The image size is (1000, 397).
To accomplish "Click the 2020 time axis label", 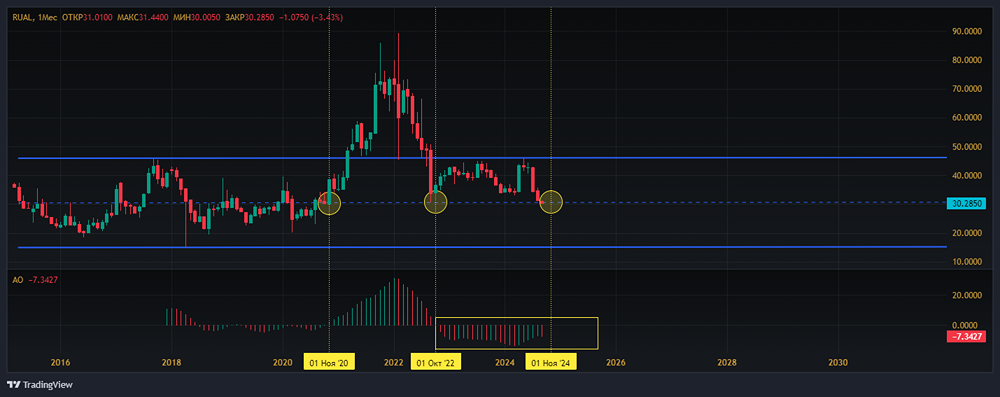I will click(283, 363).
